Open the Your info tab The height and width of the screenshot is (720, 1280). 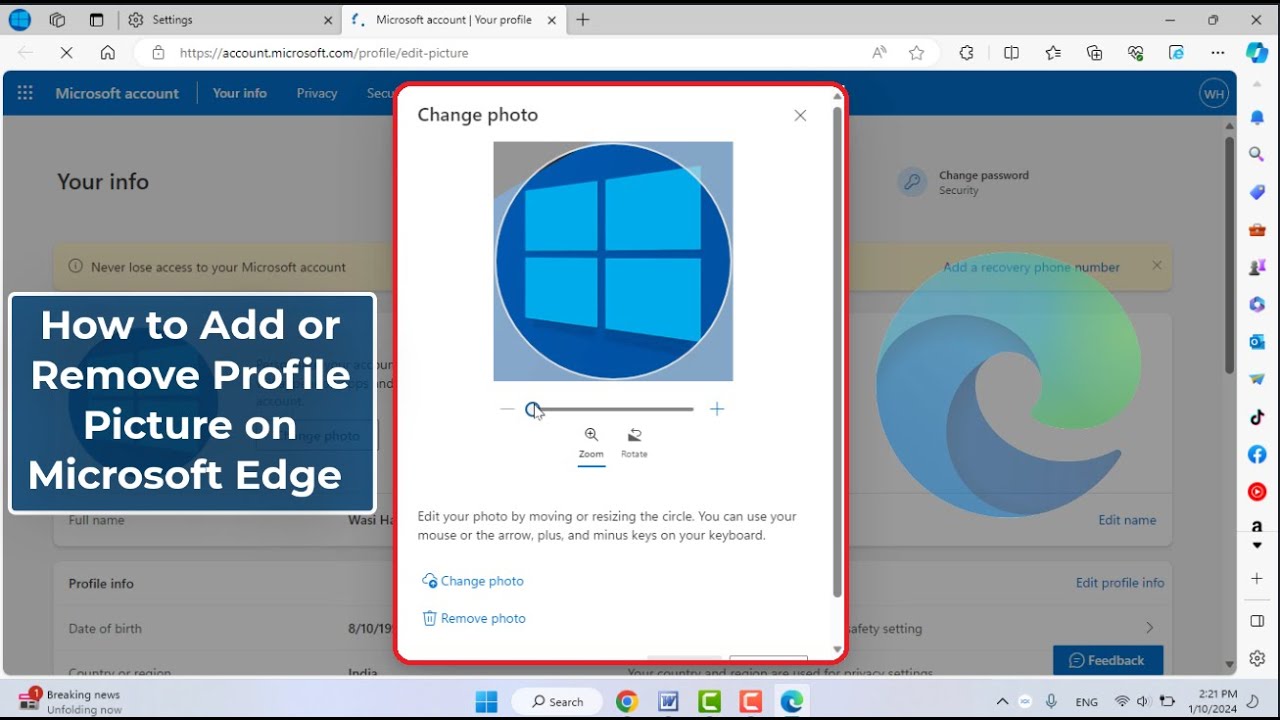[240, 93]
